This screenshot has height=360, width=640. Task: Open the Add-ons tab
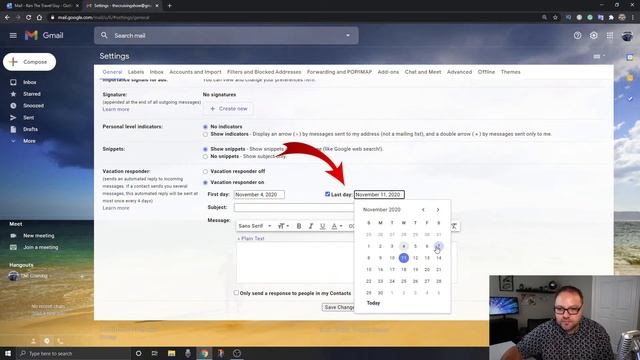[x=388, y=72]
